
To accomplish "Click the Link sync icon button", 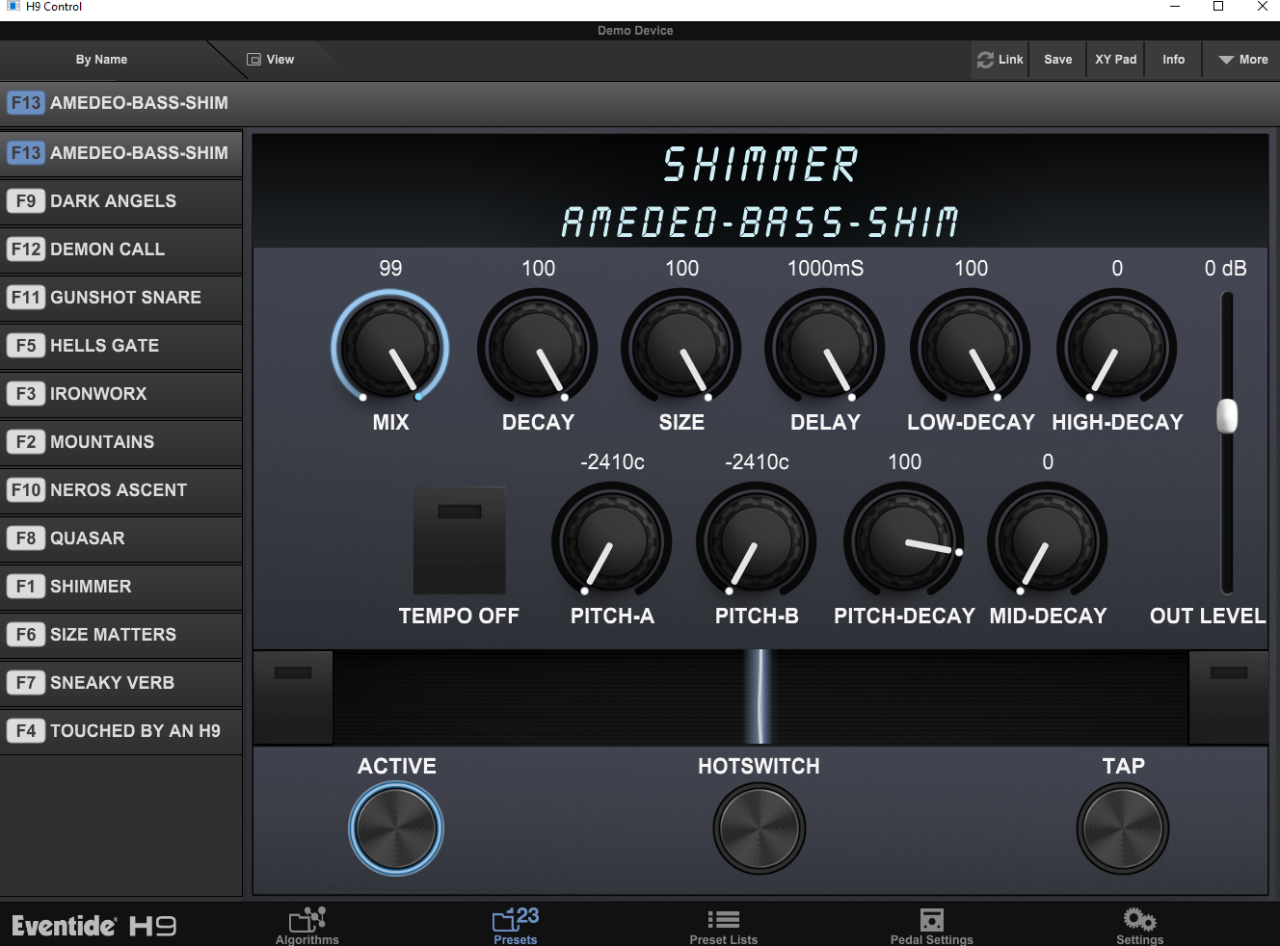I will pos(1000,60).
